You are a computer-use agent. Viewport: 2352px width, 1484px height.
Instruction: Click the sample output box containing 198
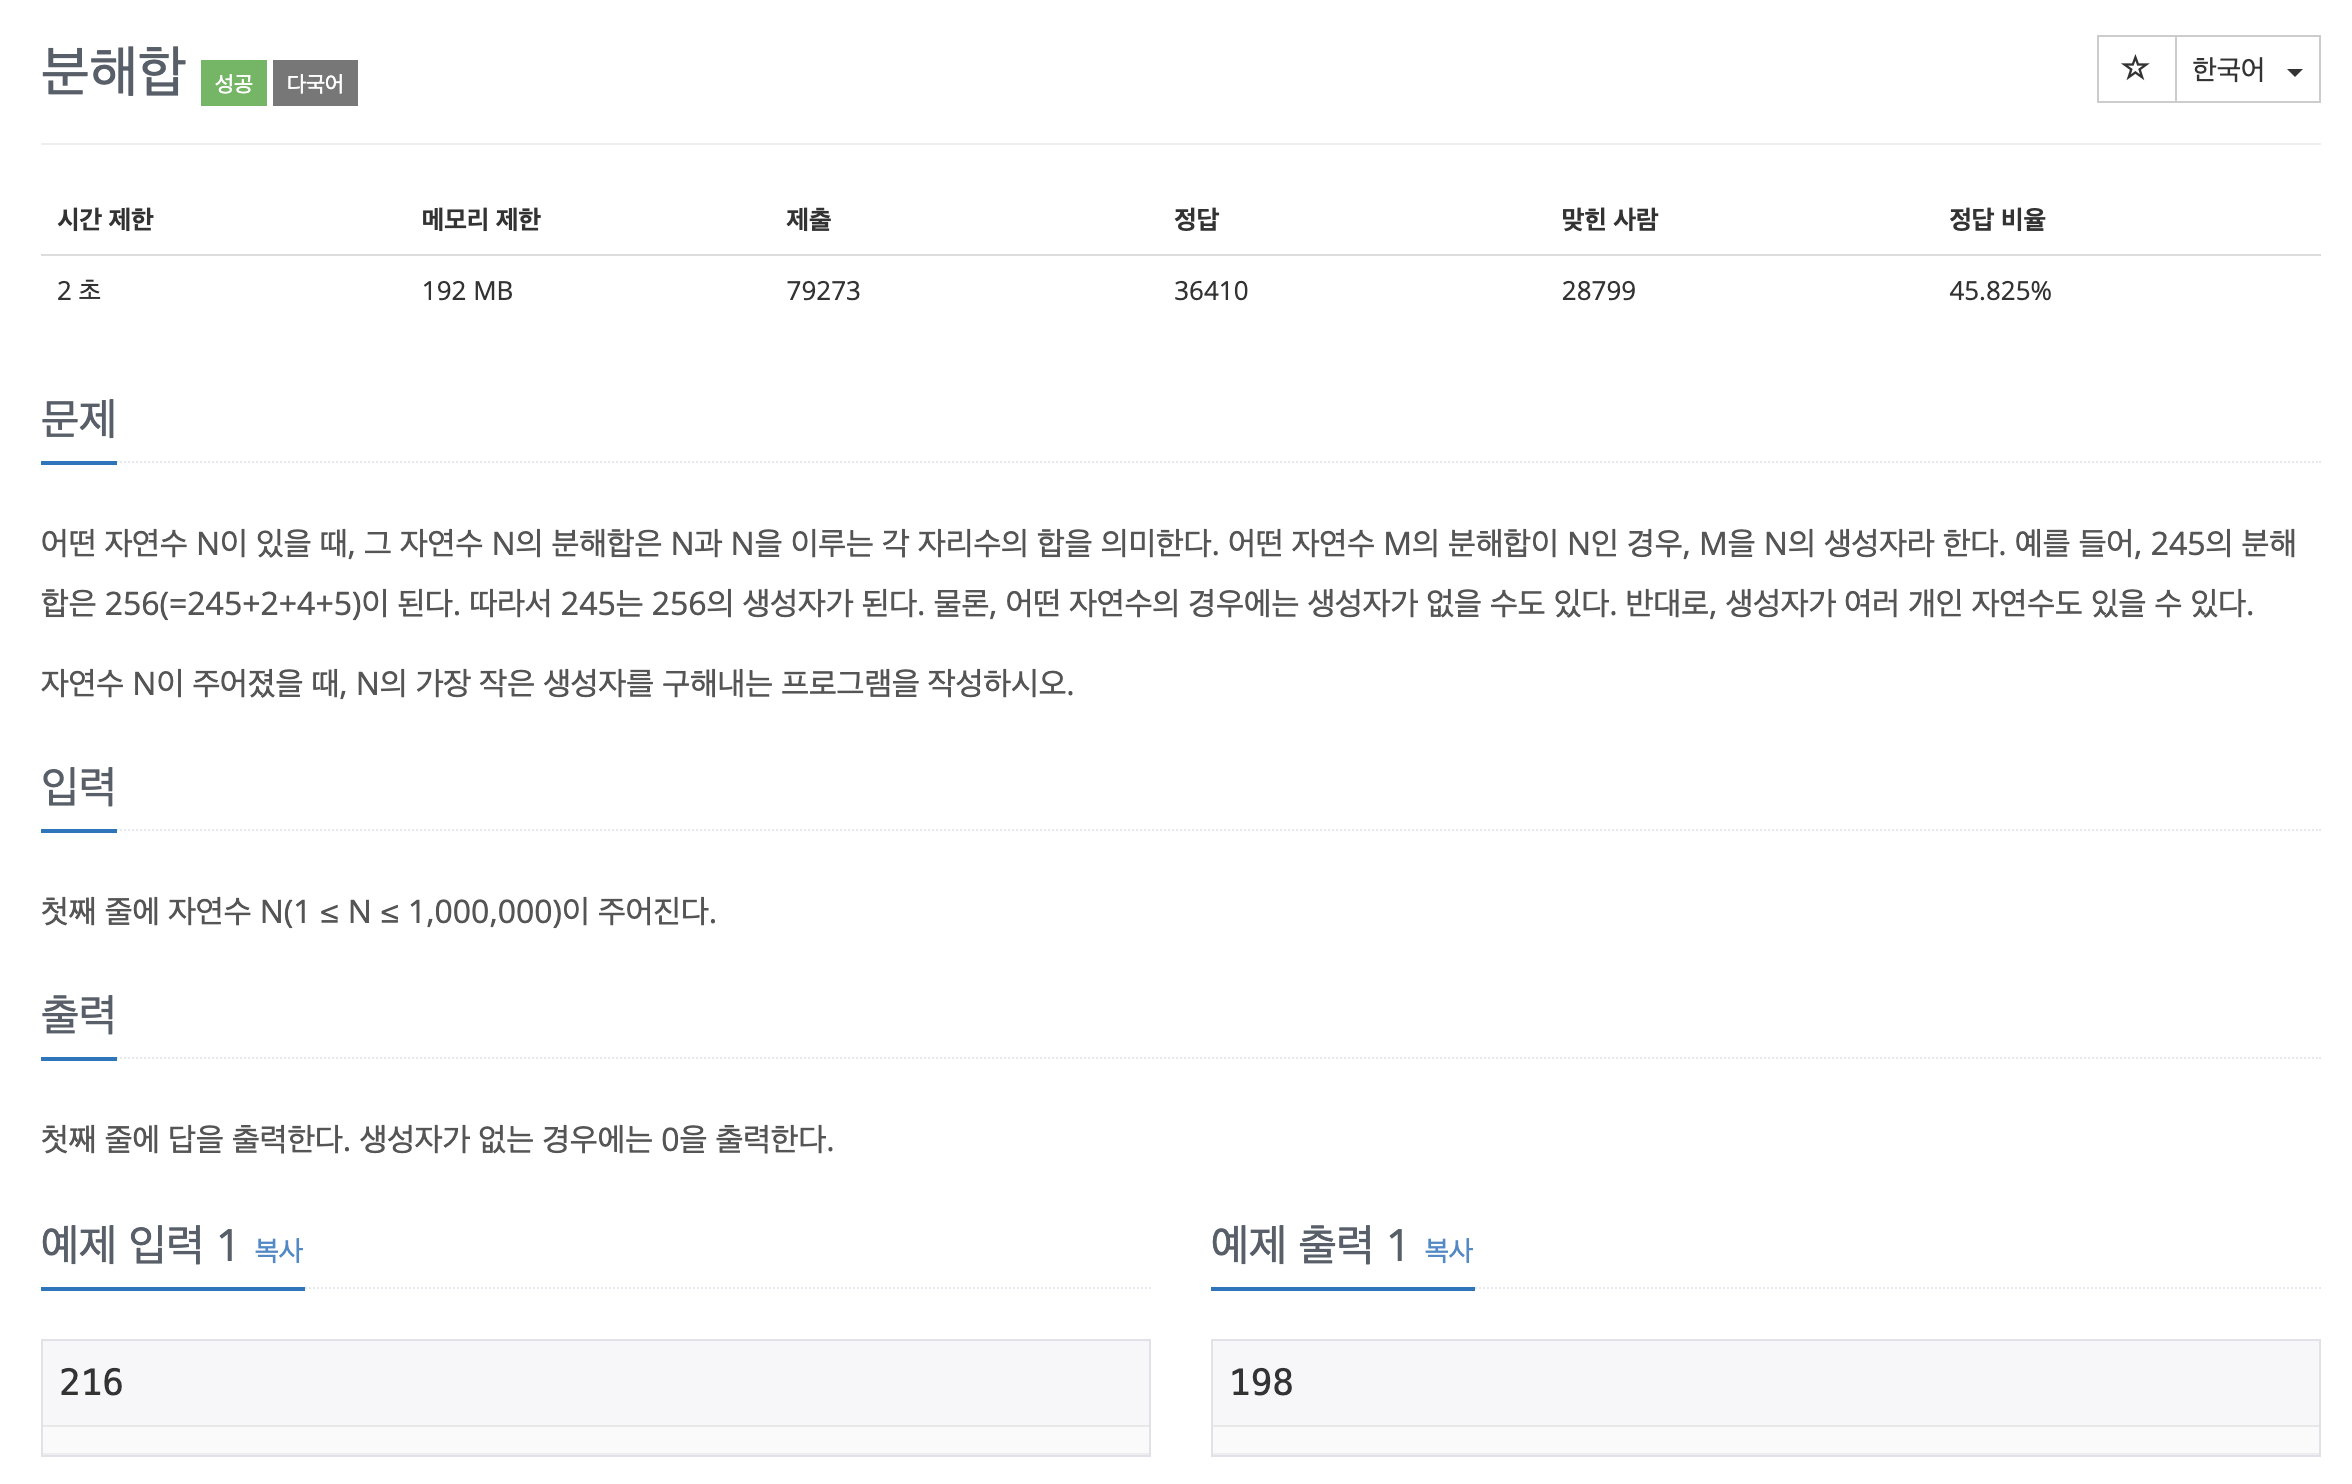pyautogui.click(x=1764, y=1382)
